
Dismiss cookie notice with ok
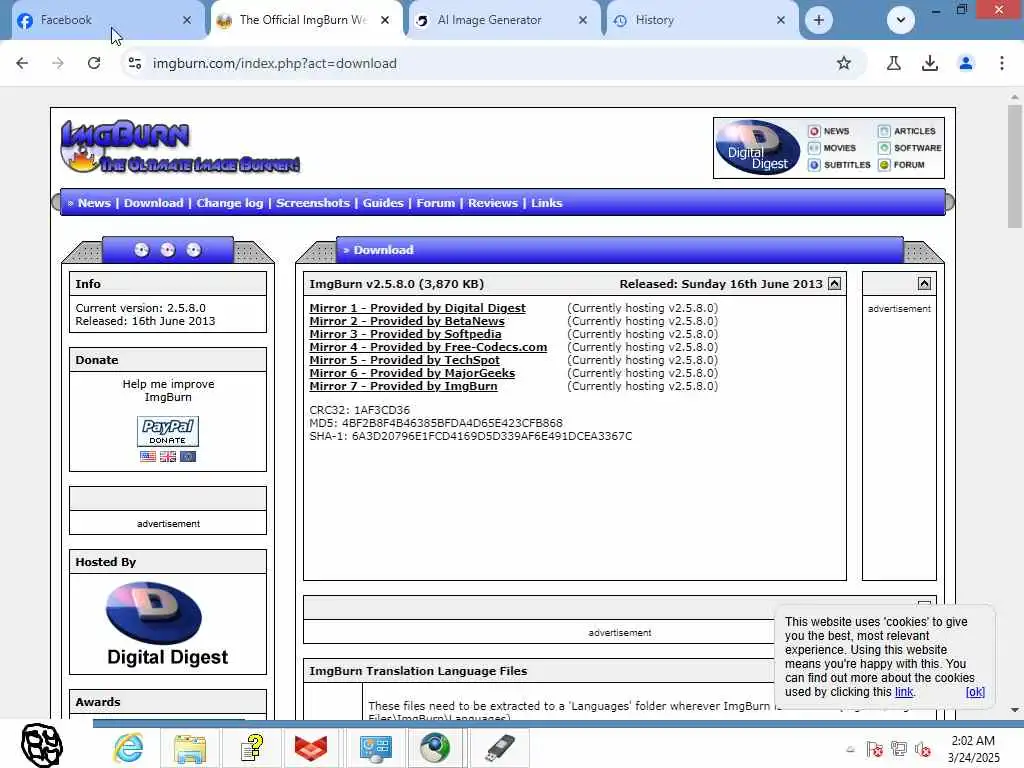click(x=975, y=692)
